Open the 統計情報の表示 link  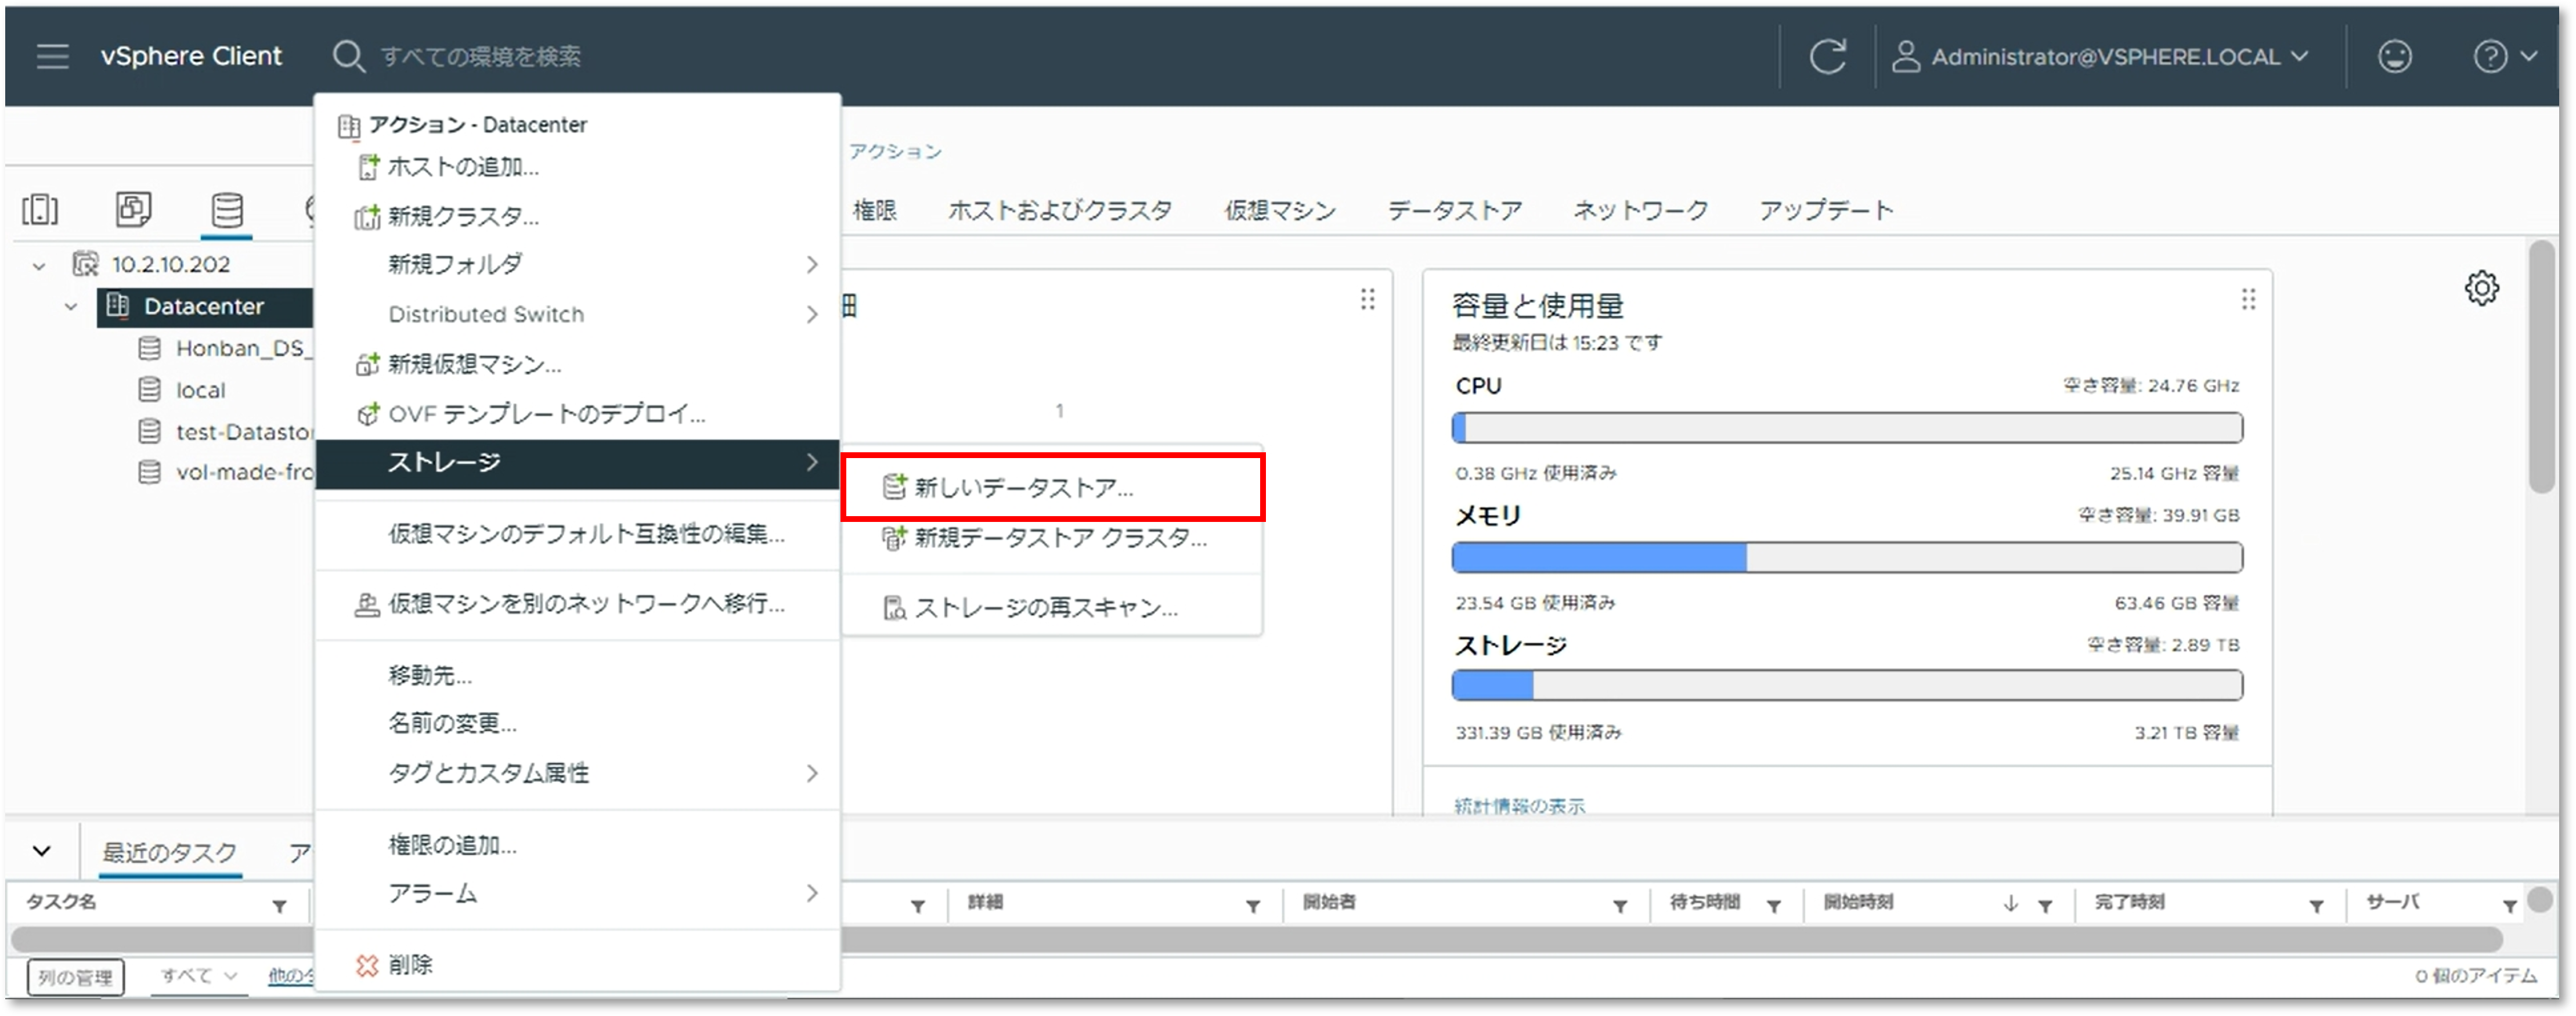pyautogui.click(x=1519, y=806)
